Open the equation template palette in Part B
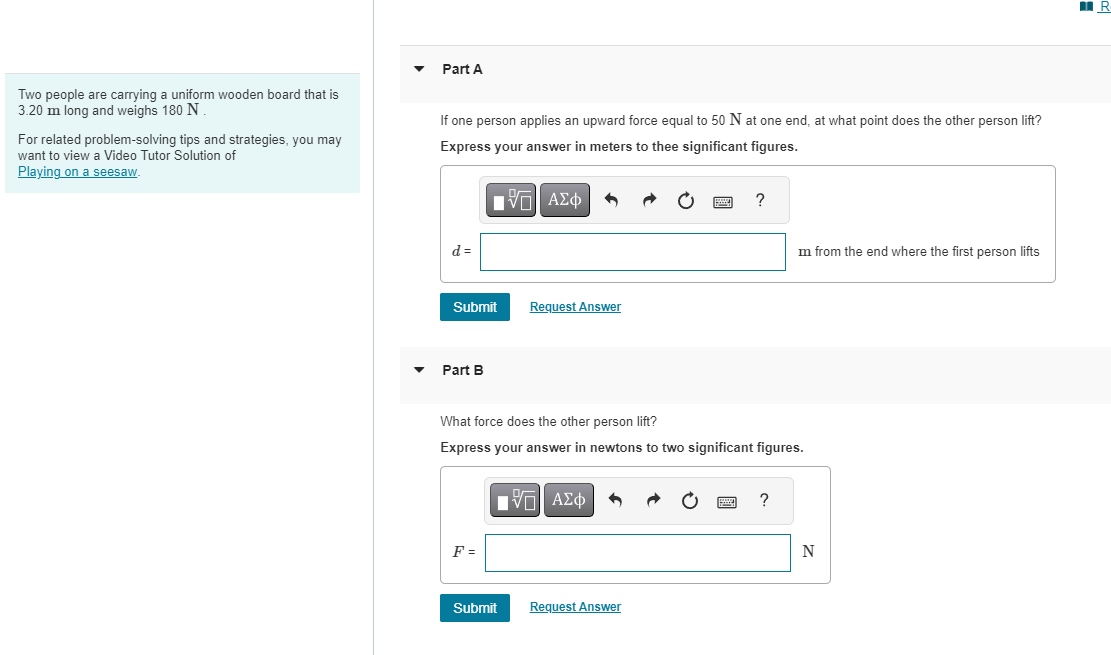Viewport: 1111px width, 655px height. click(514, 500)
